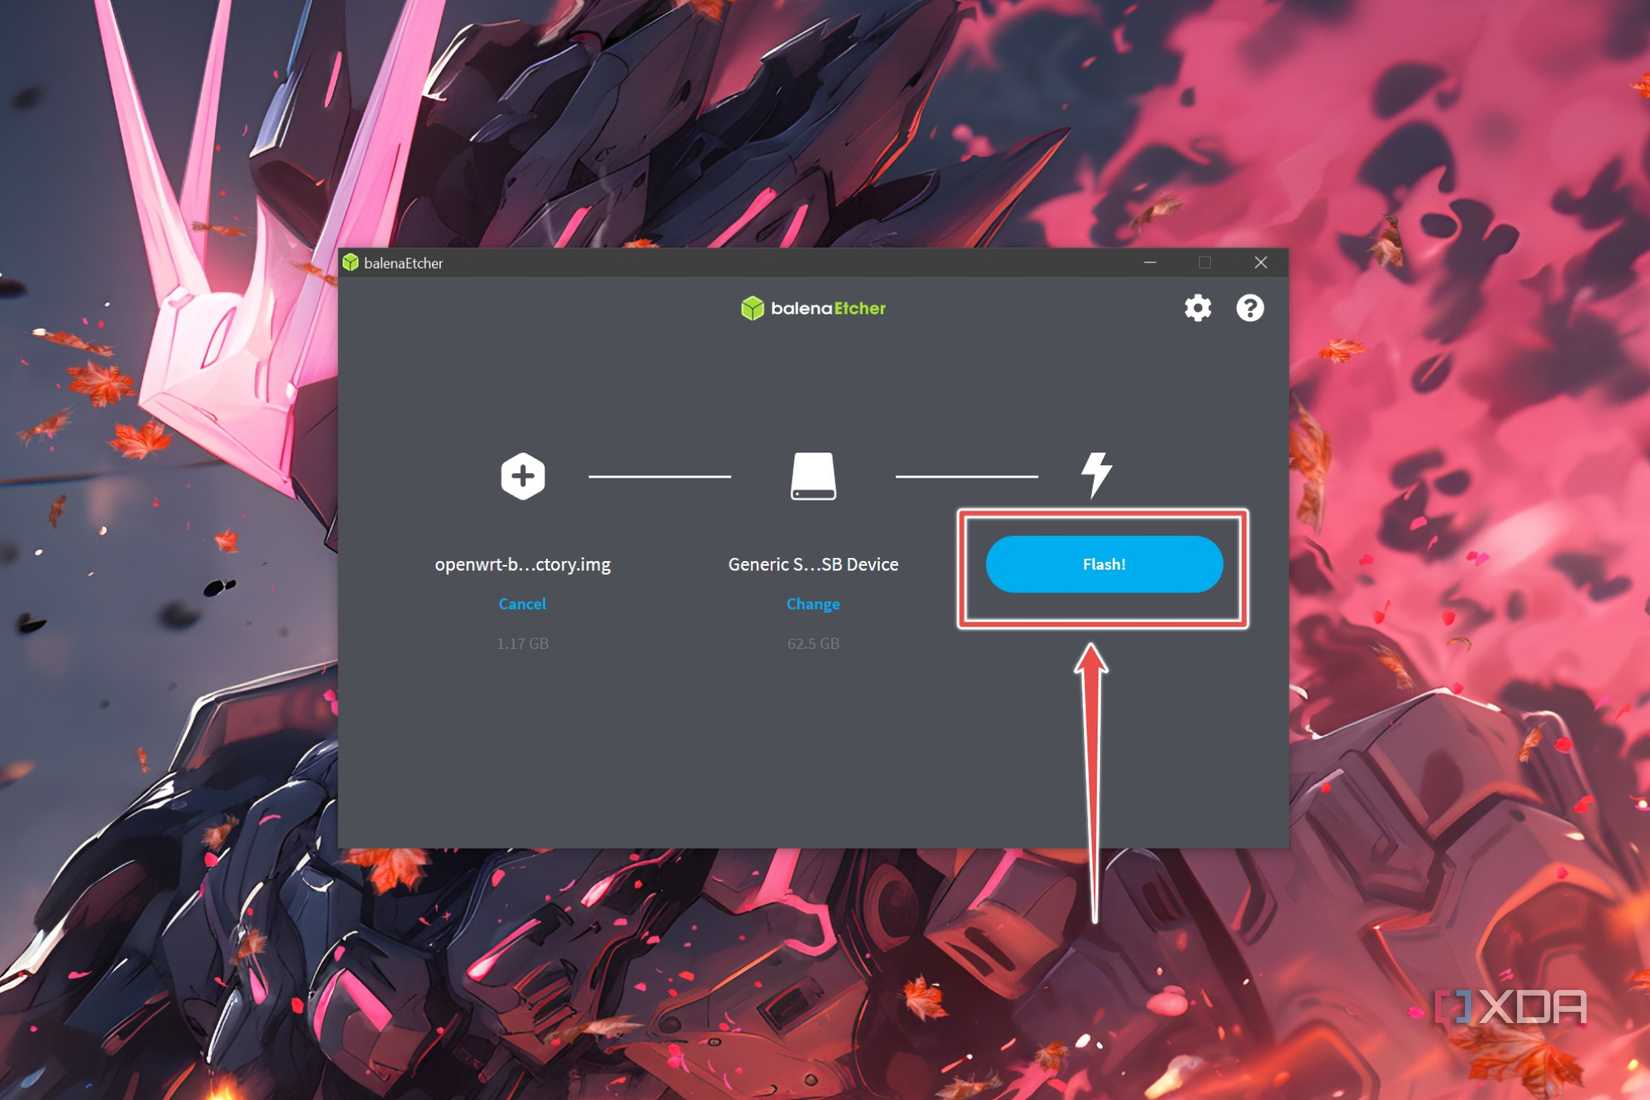The image size is (1650, 1100).
Task: Click the drive target icon
Action: click(813, 476)
